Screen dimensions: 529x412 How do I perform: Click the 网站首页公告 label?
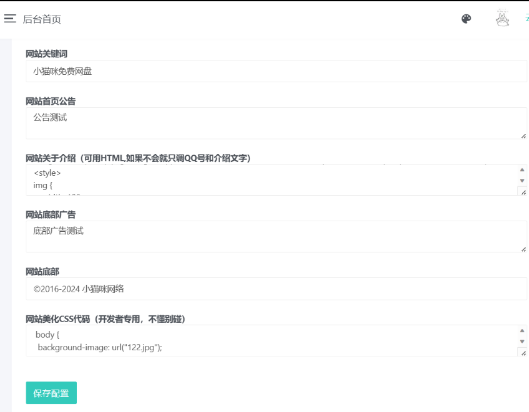pyautogui.click(x=51, y=101)
